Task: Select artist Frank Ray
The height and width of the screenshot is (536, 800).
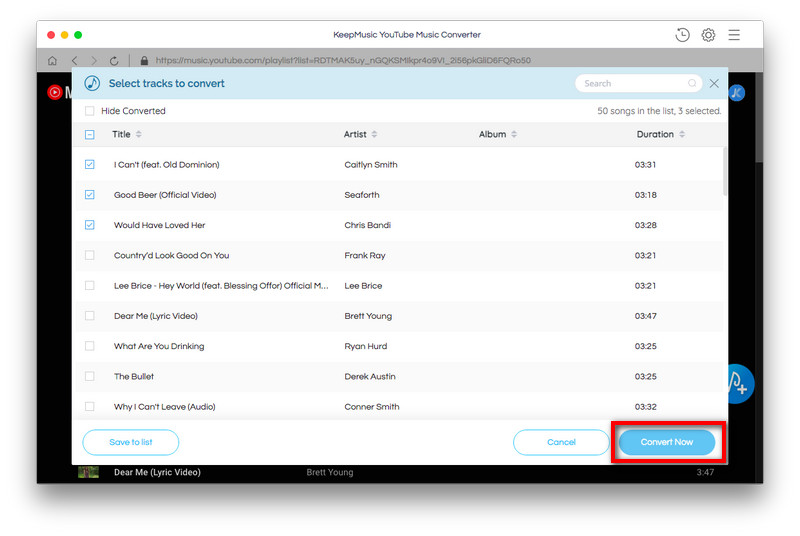Action: (x=365, y=256)
